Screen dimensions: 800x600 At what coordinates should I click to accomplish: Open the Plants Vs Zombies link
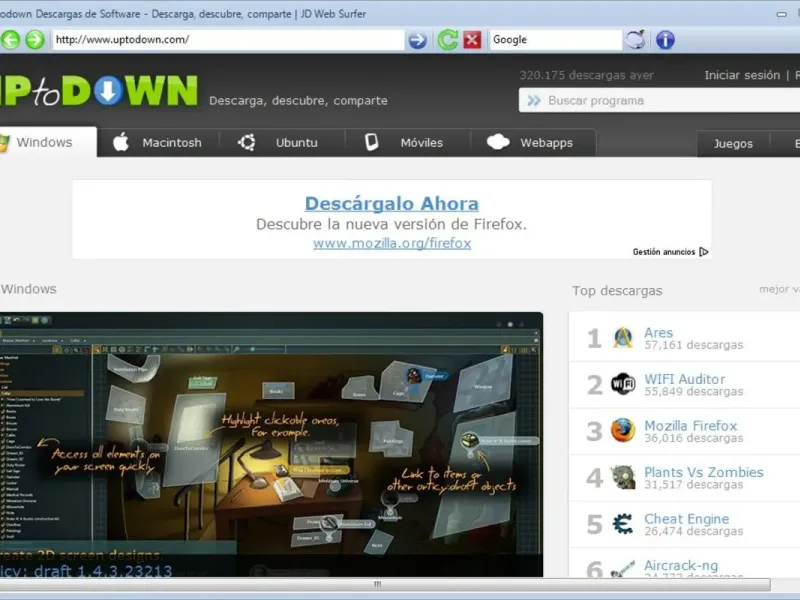(x=704, y=472)
